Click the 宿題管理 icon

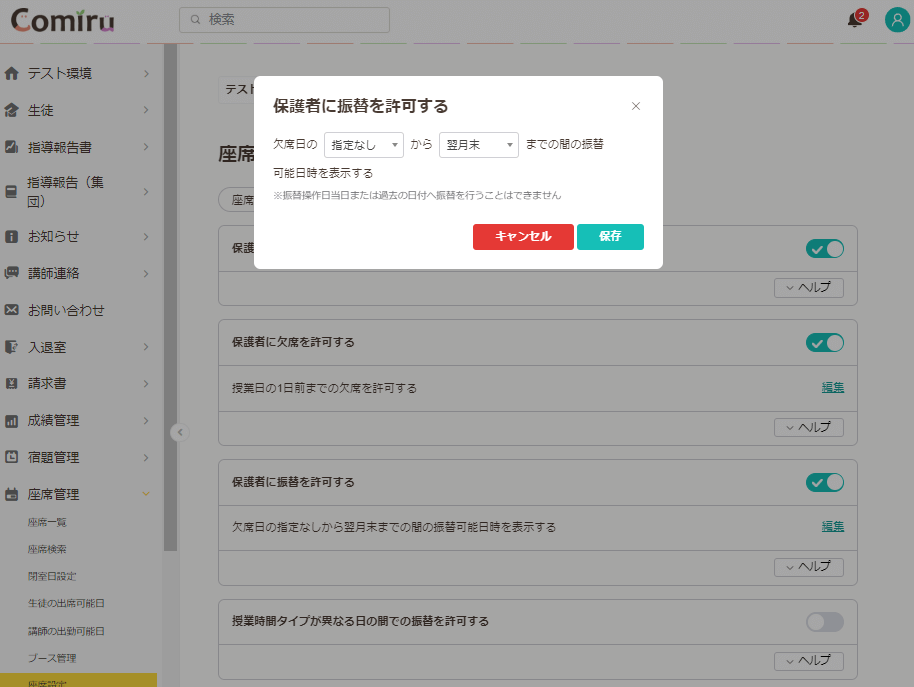11,457
